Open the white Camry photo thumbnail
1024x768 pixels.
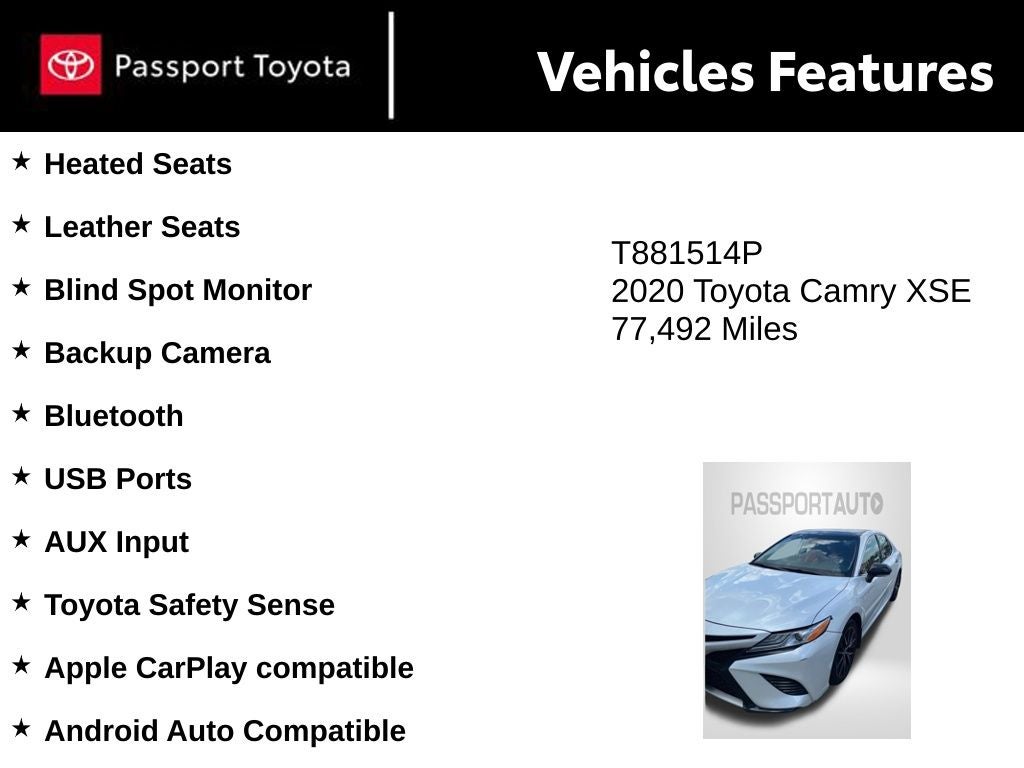point(806,600)
